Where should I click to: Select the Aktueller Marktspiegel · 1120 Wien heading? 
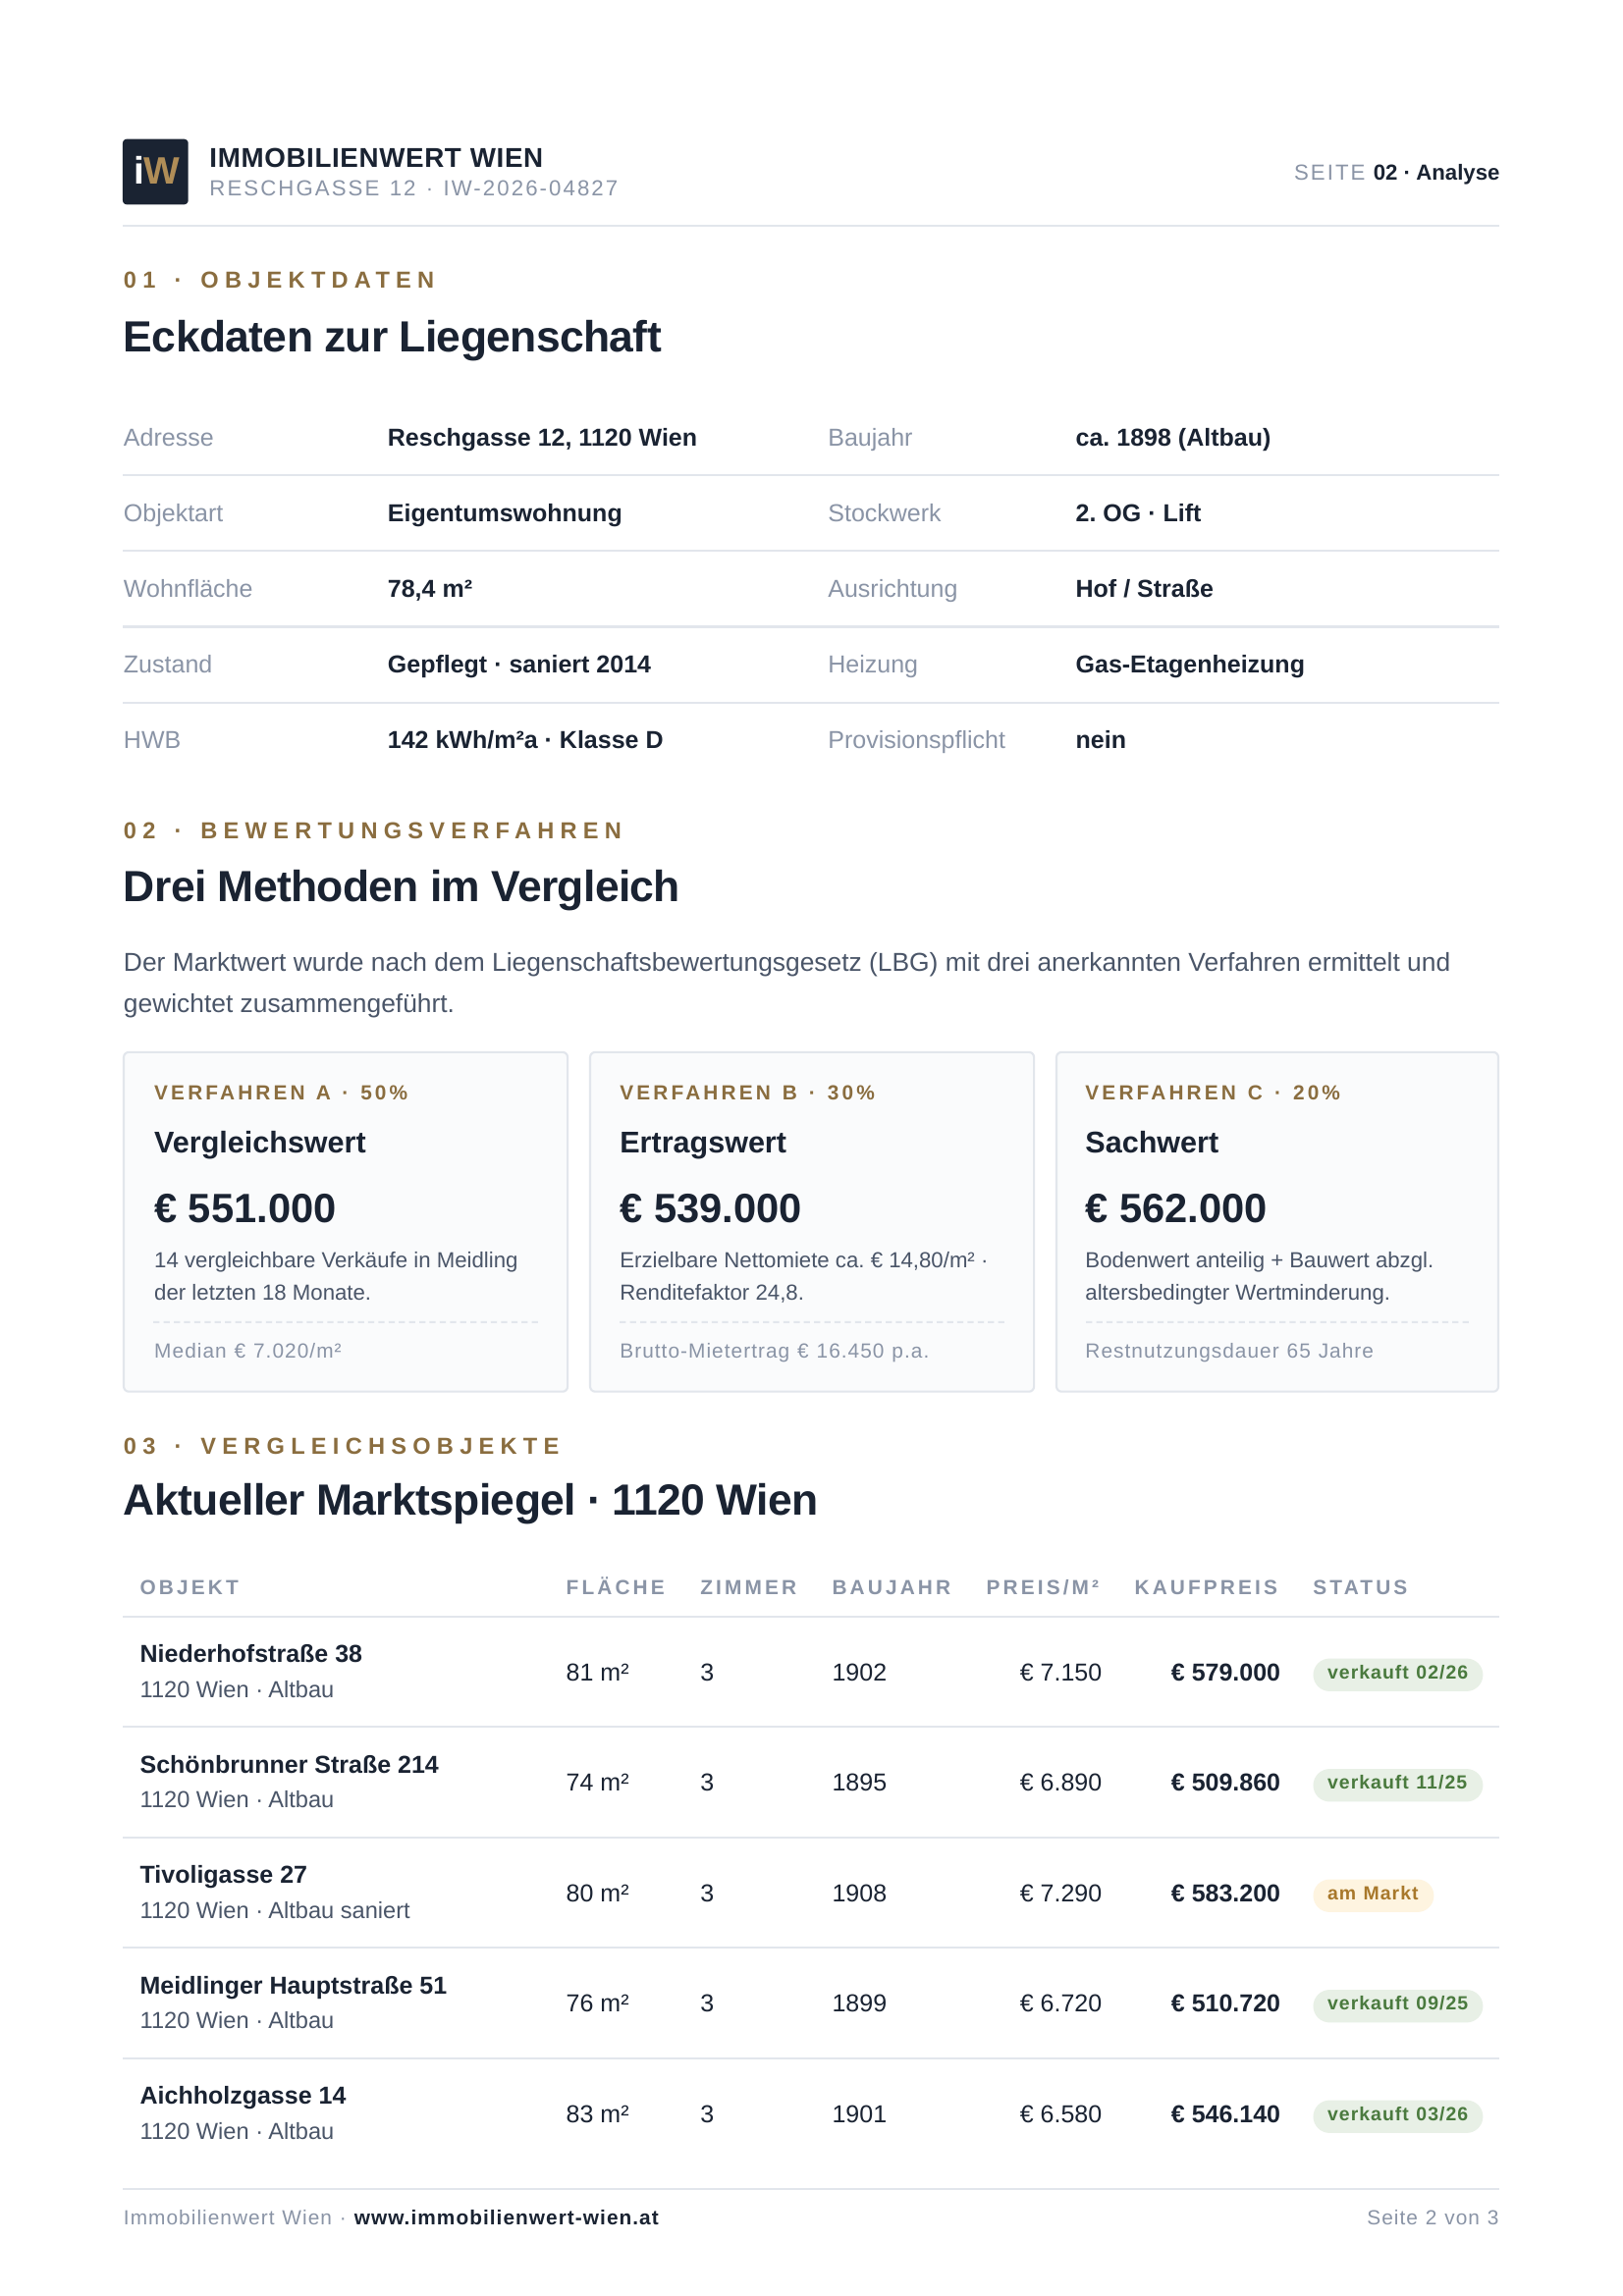point(470,1501)
